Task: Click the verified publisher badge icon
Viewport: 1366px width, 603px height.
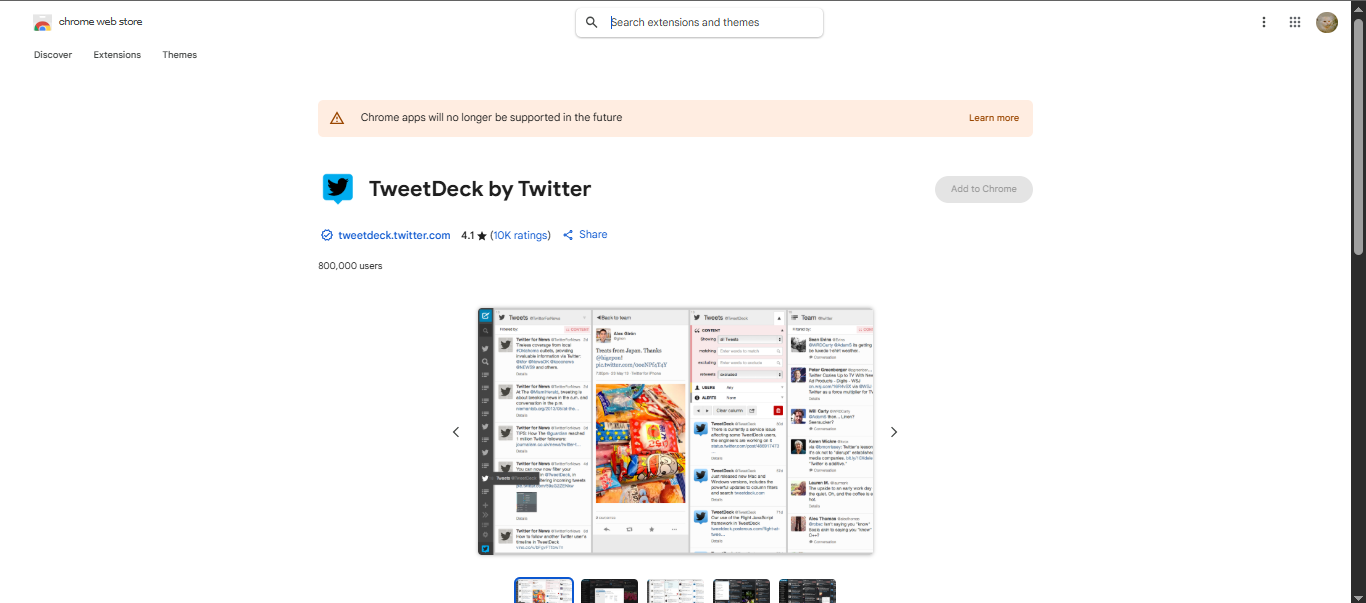Action: pos(326,236)
